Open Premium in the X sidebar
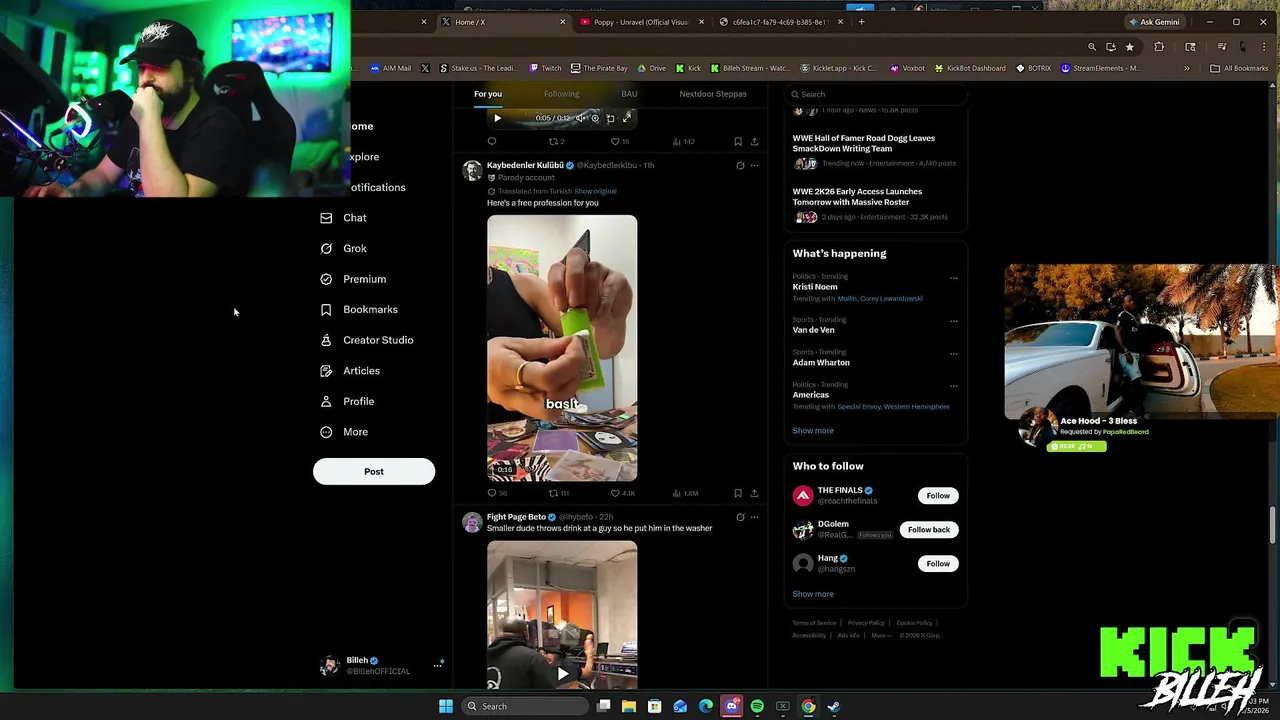The height and width of the screenshot is (720, 1280). point(353,279)
